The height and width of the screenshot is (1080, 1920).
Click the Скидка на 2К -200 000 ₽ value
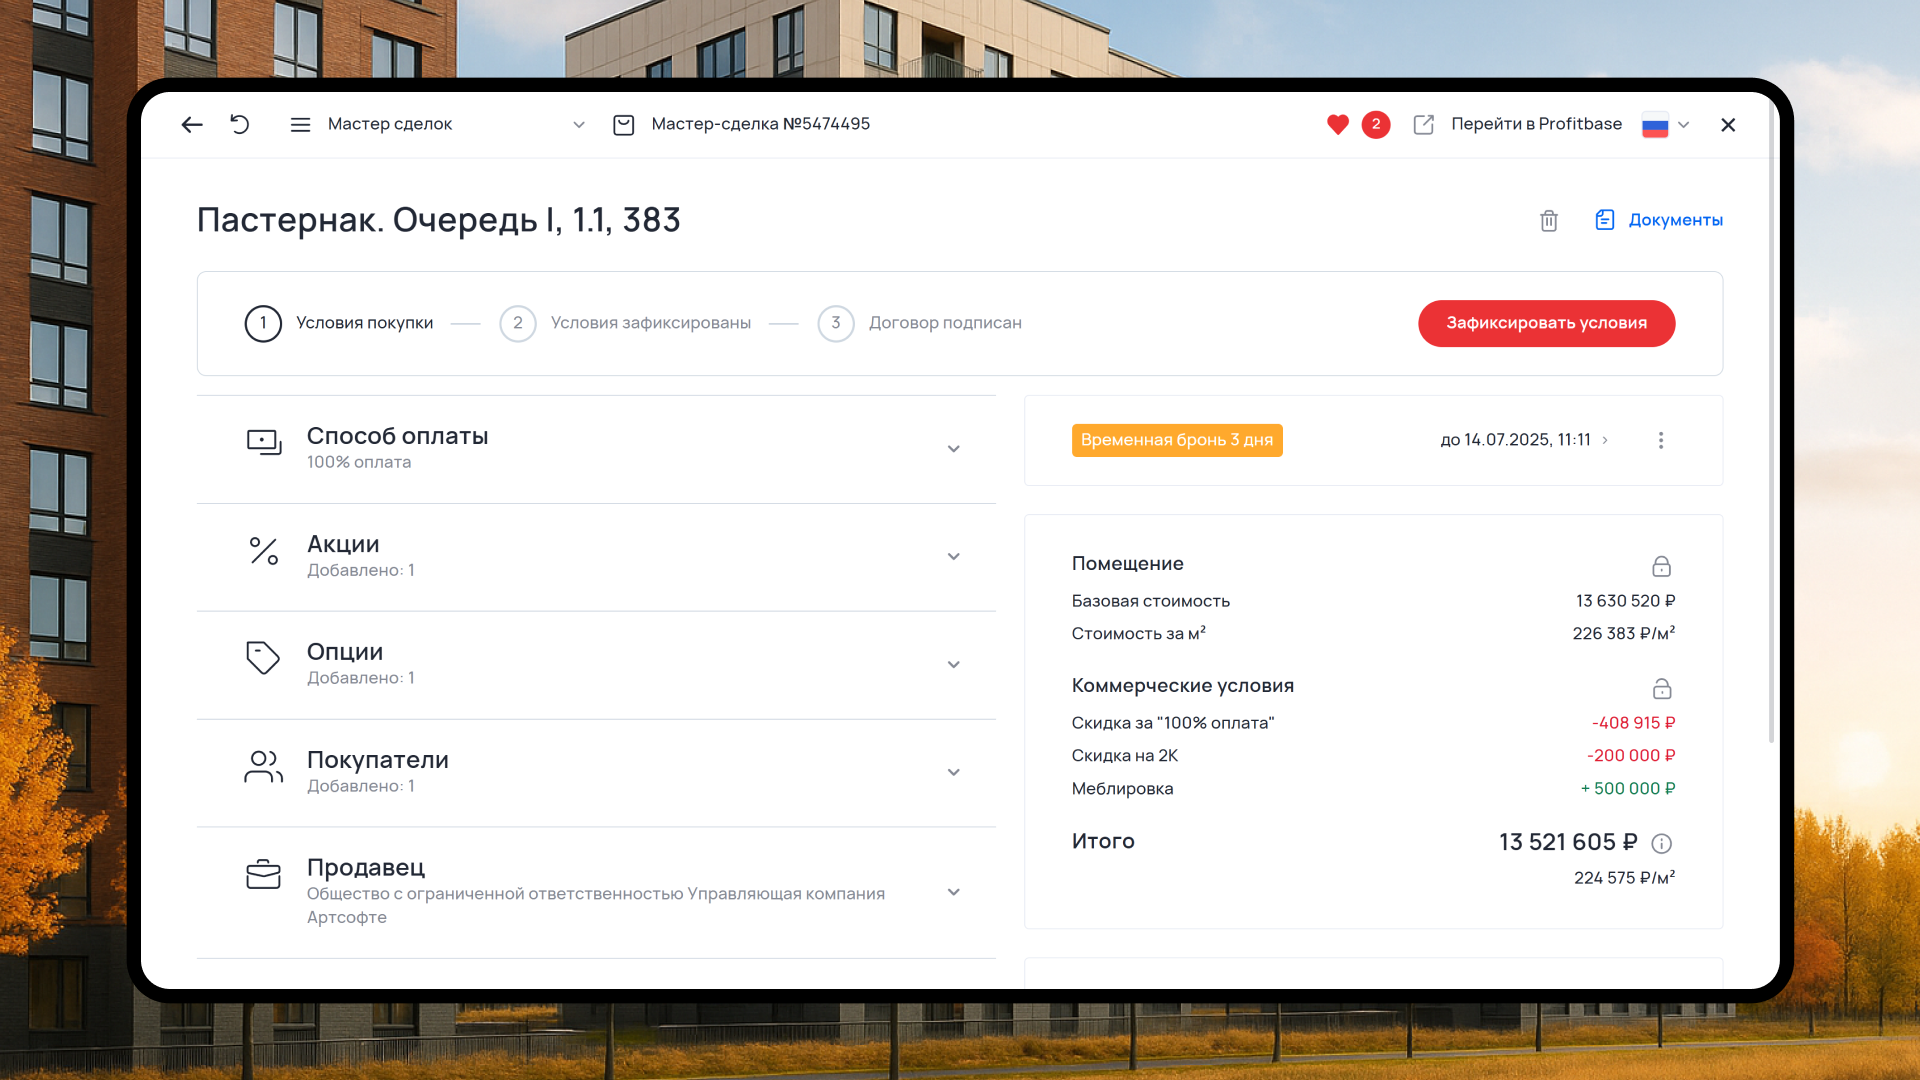[x=1631, y=755]
